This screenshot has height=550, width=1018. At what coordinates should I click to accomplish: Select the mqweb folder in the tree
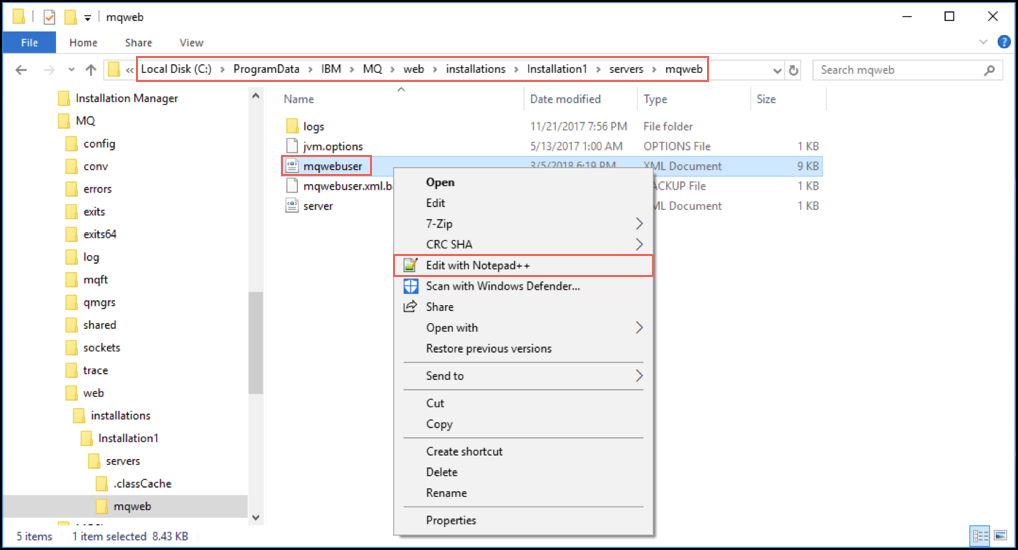[132, 506]
